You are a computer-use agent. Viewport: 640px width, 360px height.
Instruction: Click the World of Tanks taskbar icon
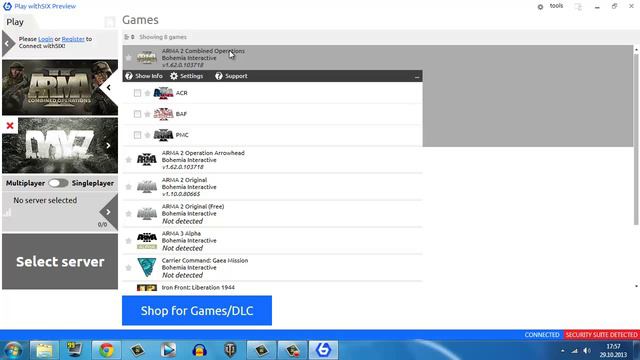pos(230,350)
